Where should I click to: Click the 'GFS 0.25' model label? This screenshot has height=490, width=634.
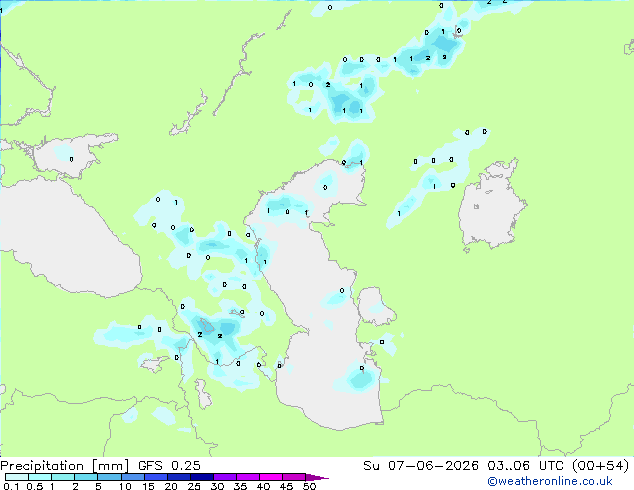[169, 466]
